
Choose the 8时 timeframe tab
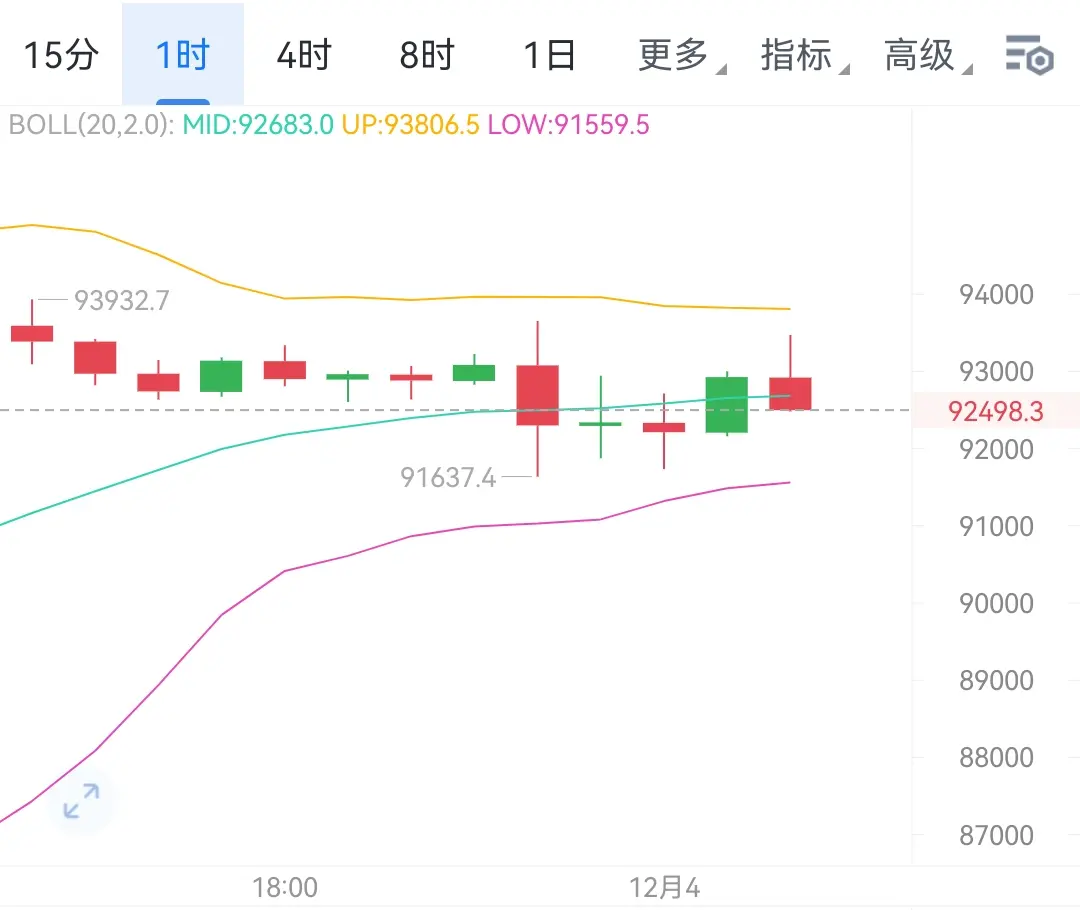427,54
